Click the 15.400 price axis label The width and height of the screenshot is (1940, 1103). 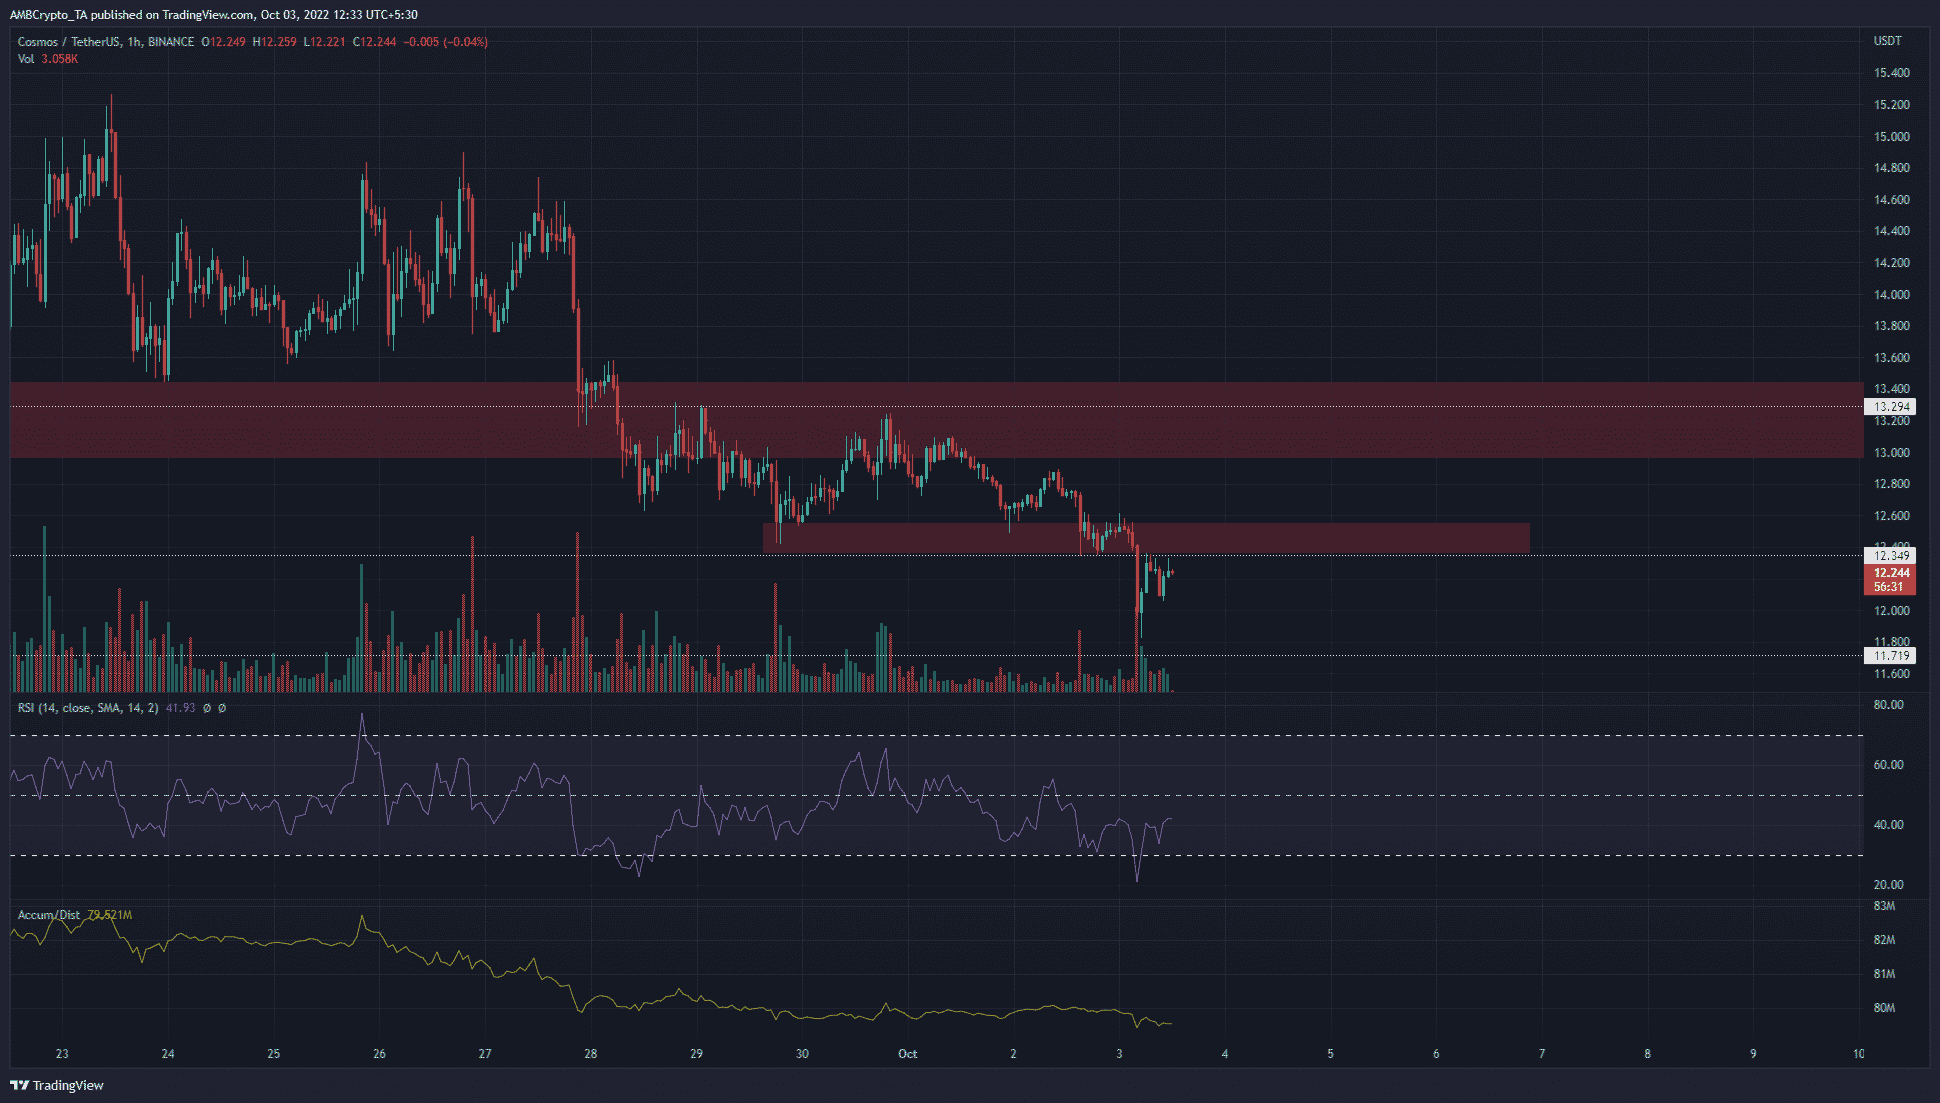click(1891, 73)
